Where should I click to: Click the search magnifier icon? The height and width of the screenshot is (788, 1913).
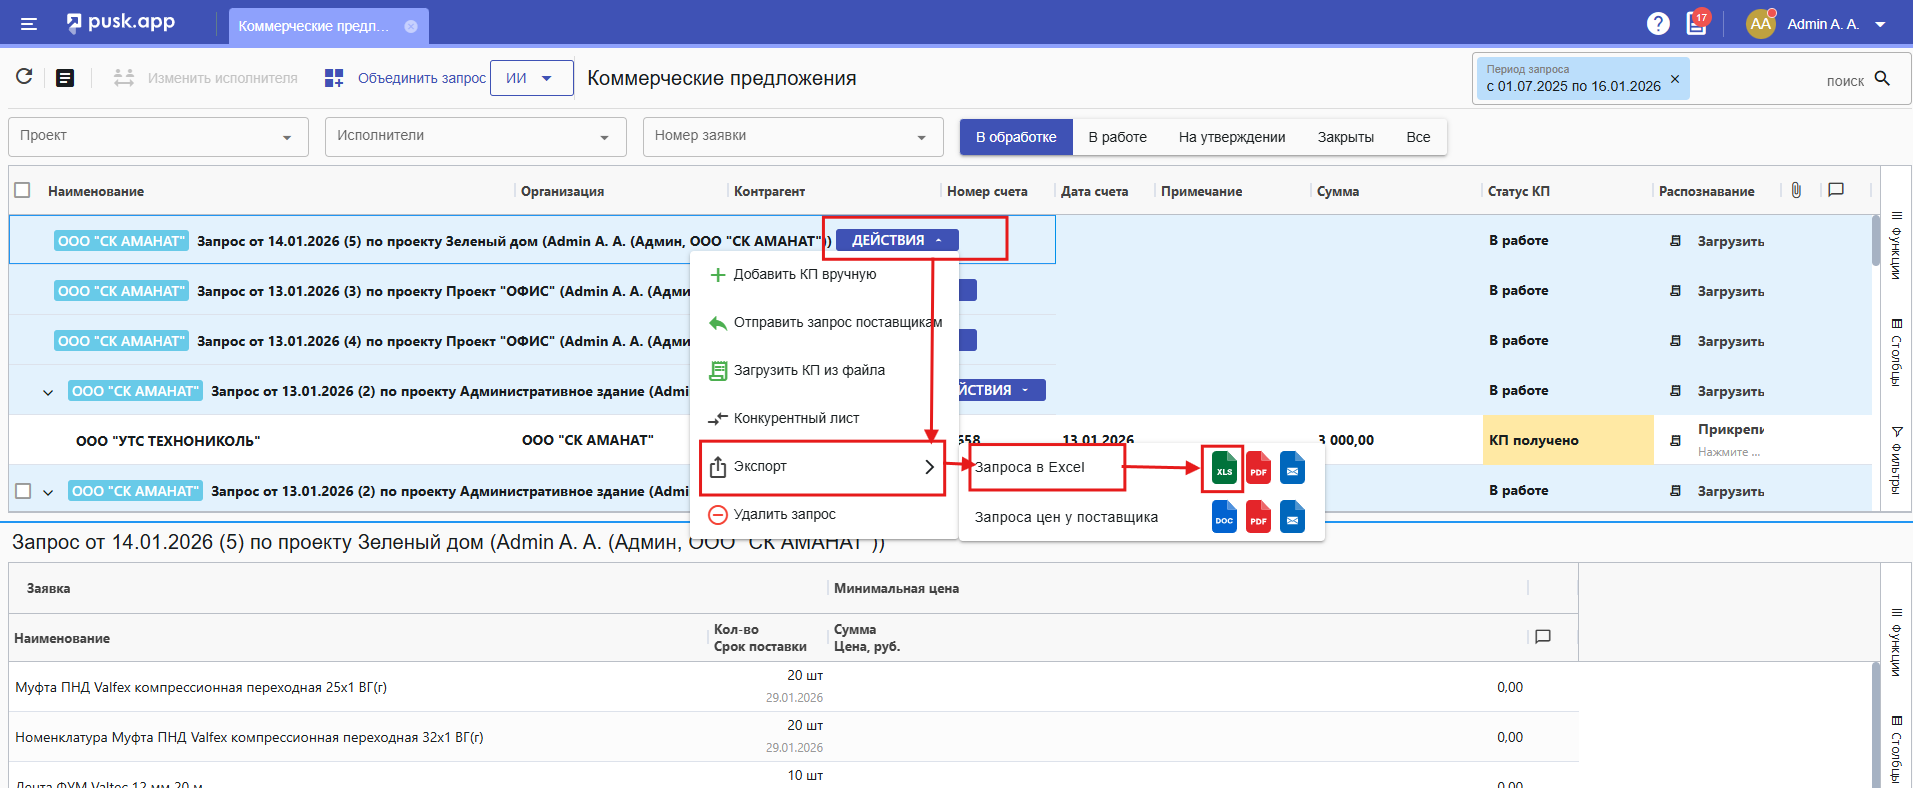[x=1882, y=79]
